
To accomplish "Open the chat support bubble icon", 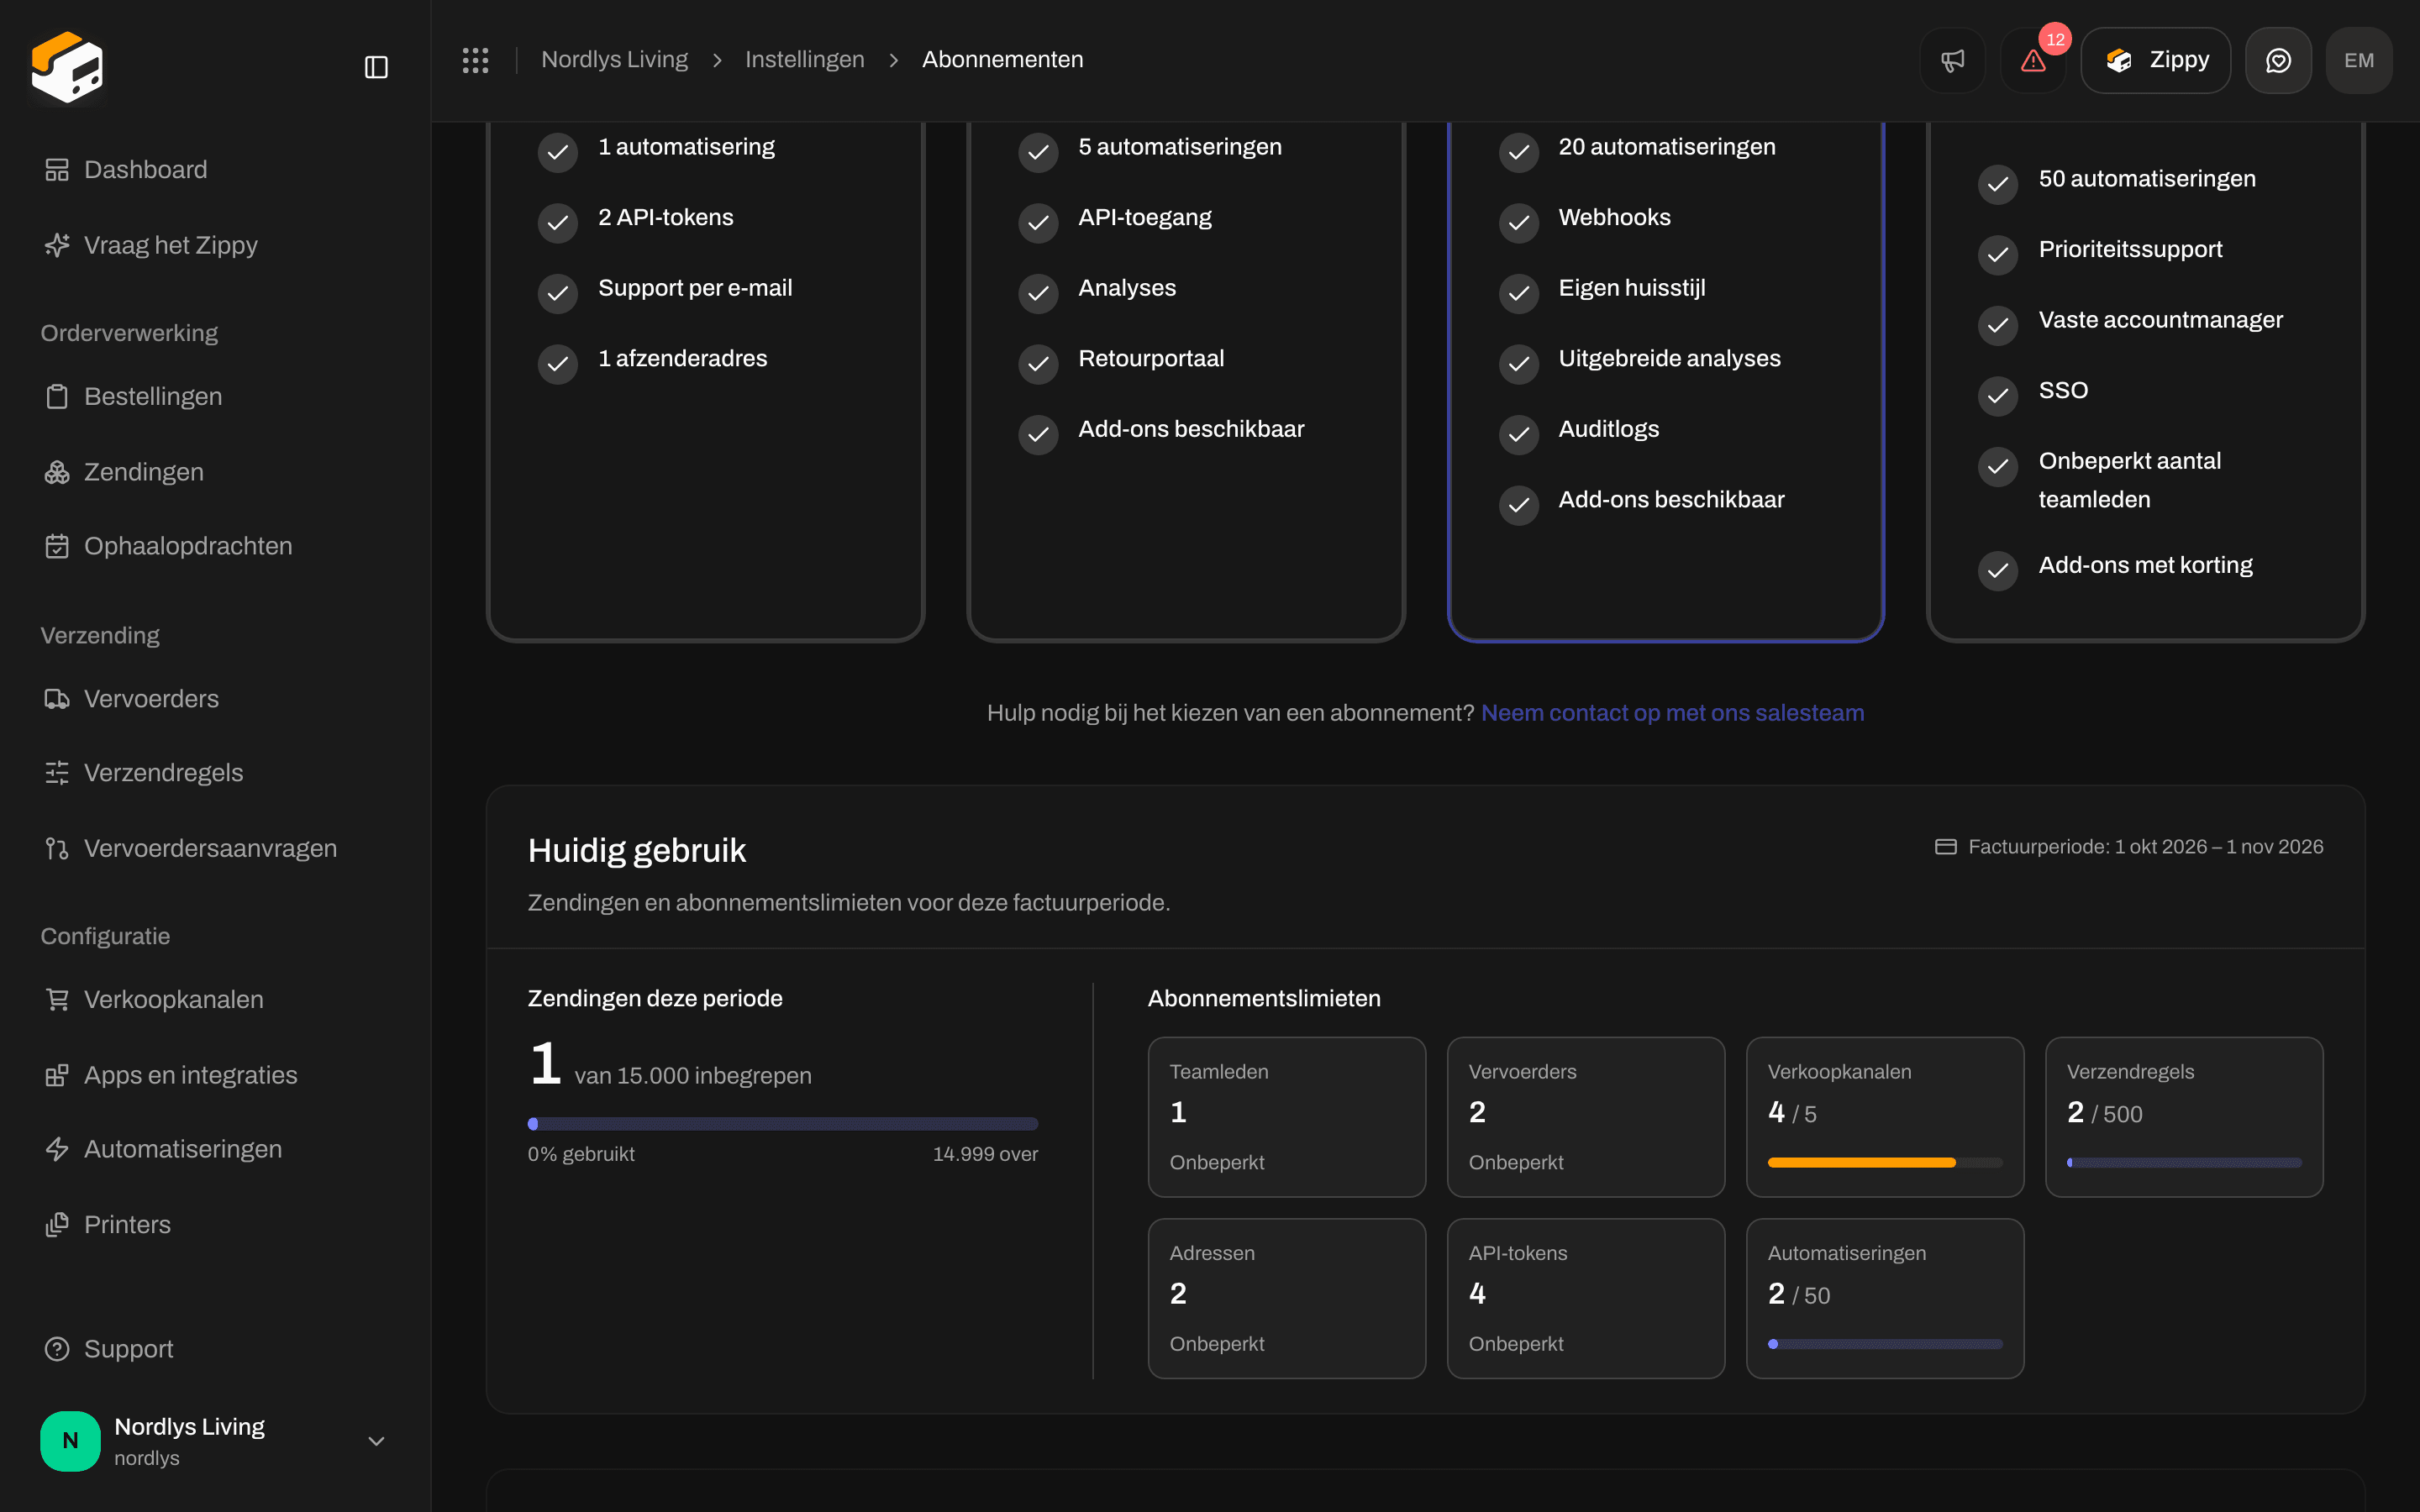I will [x=2278, y=60].
